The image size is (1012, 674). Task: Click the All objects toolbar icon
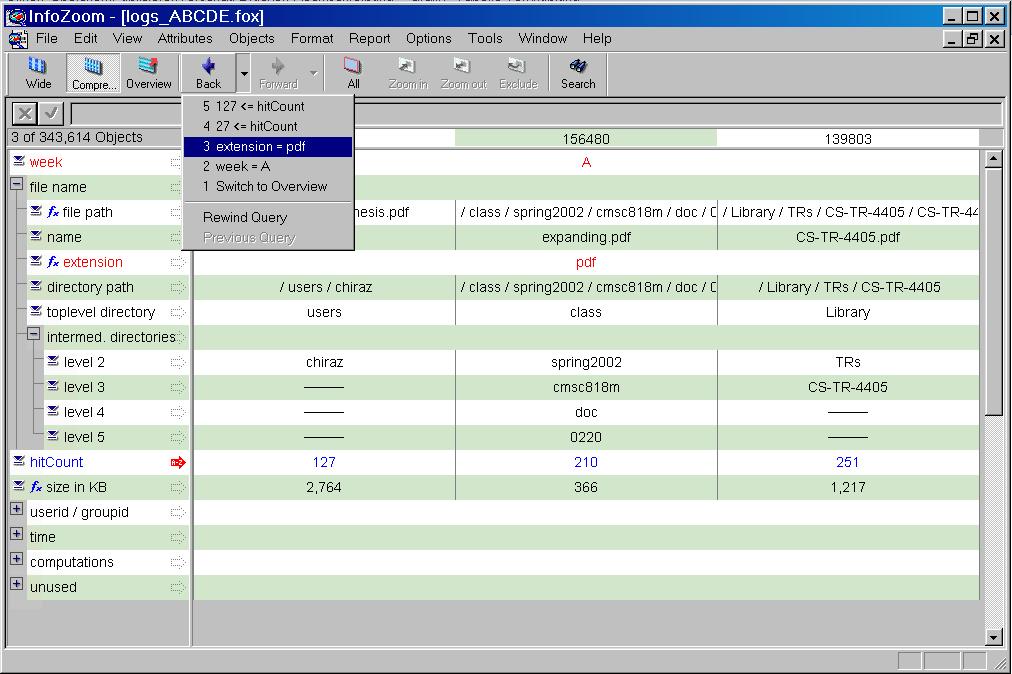[x=353, y=73]
